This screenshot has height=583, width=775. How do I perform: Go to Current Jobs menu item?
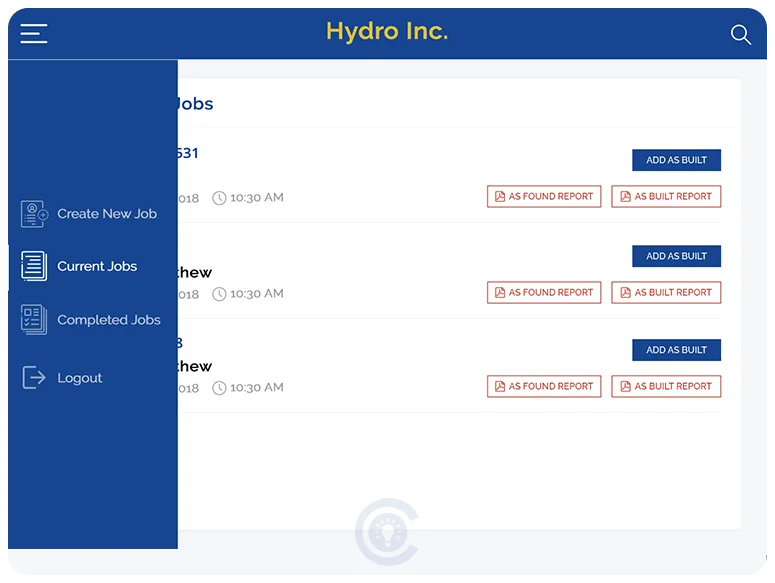click(x=97, y=266)
